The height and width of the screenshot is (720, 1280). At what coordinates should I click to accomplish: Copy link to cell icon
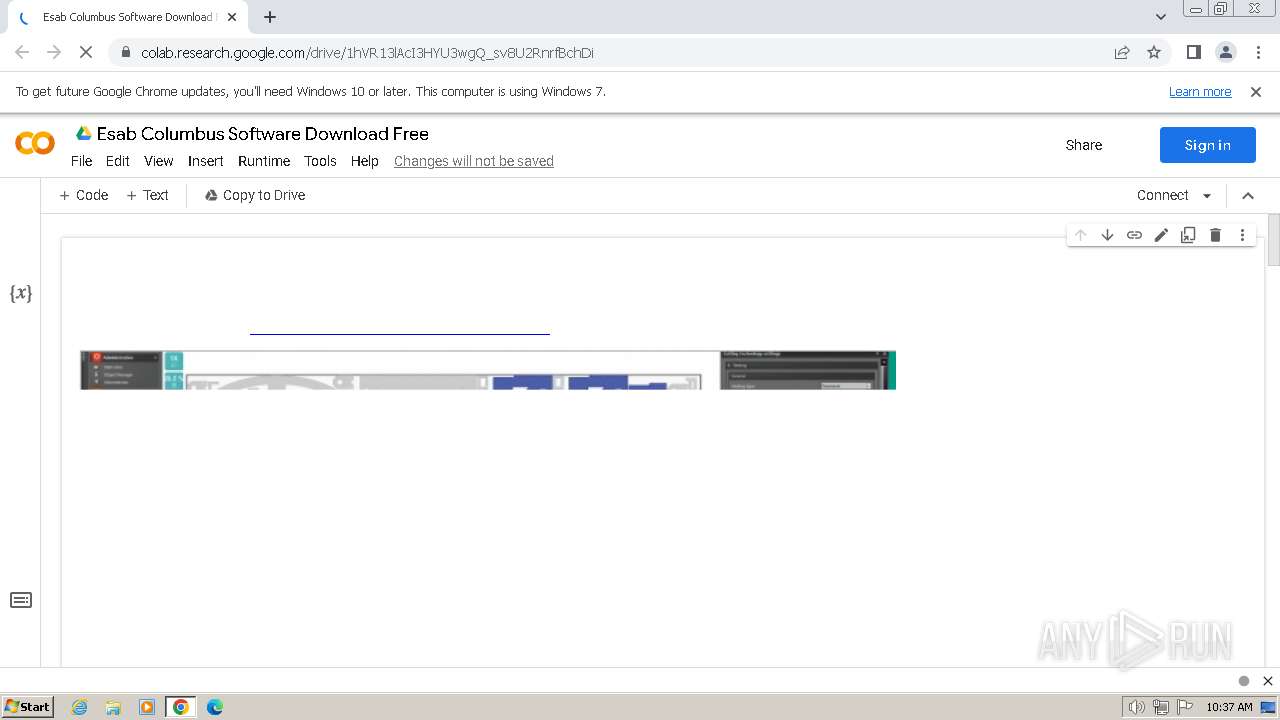(1134, 235)
